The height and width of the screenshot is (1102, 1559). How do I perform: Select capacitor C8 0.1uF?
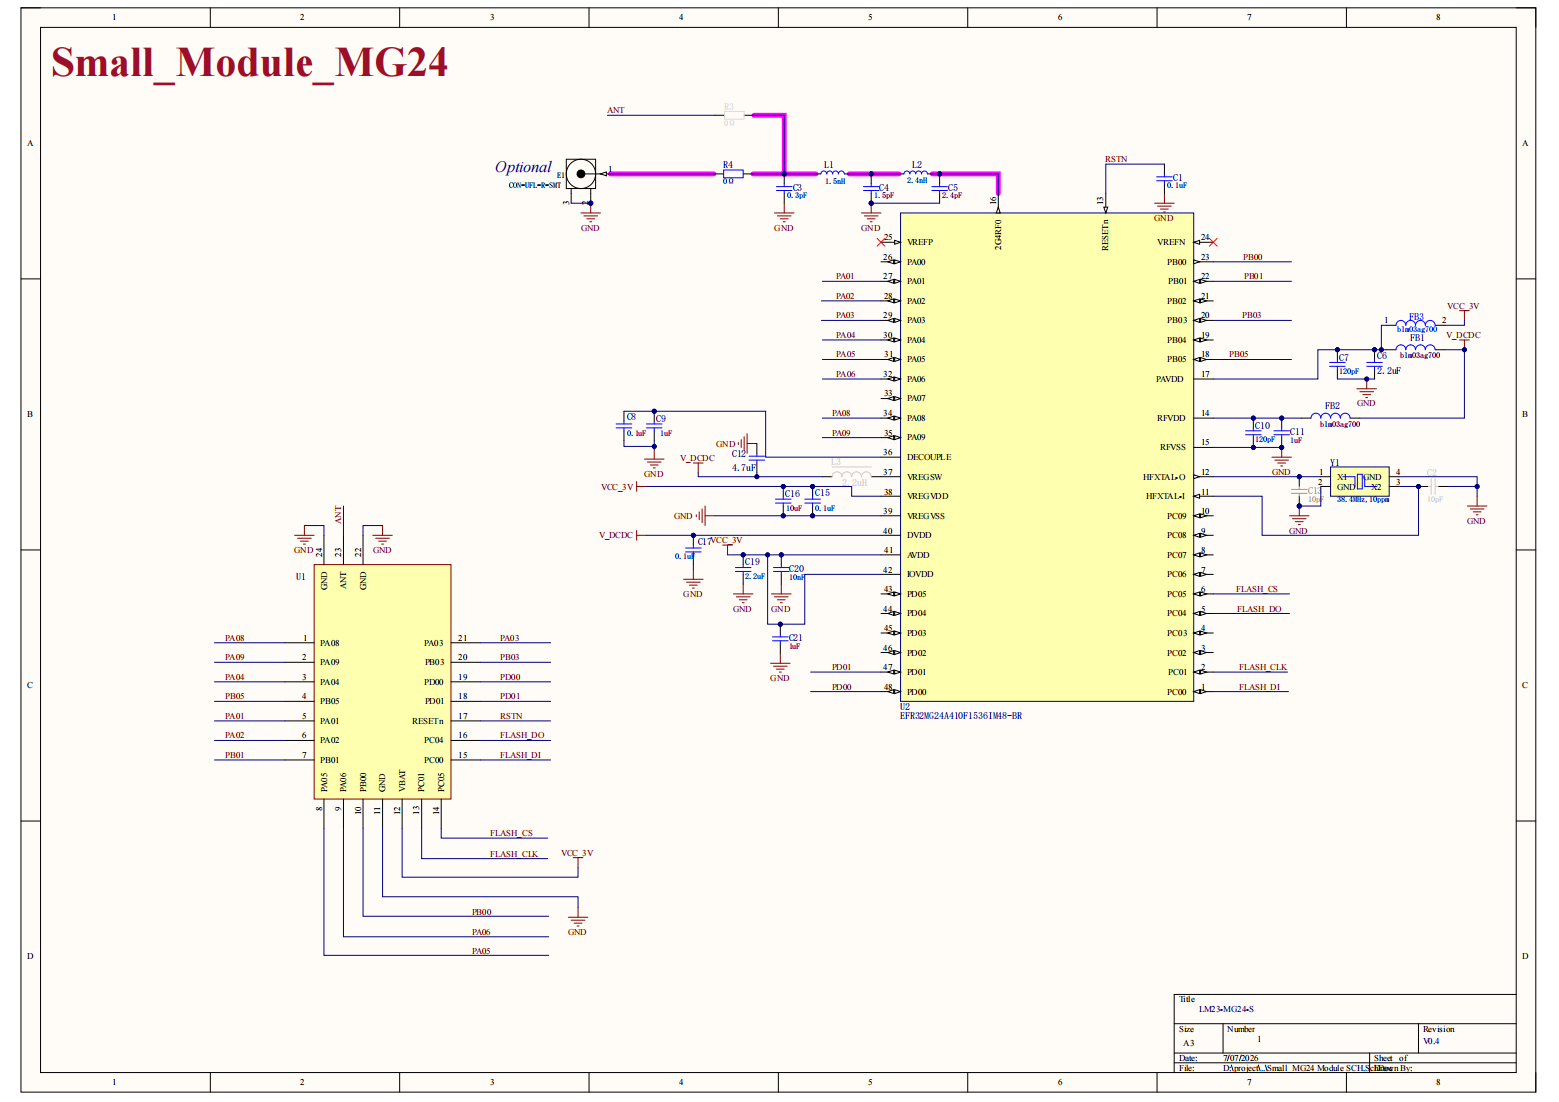click(626, 426)
